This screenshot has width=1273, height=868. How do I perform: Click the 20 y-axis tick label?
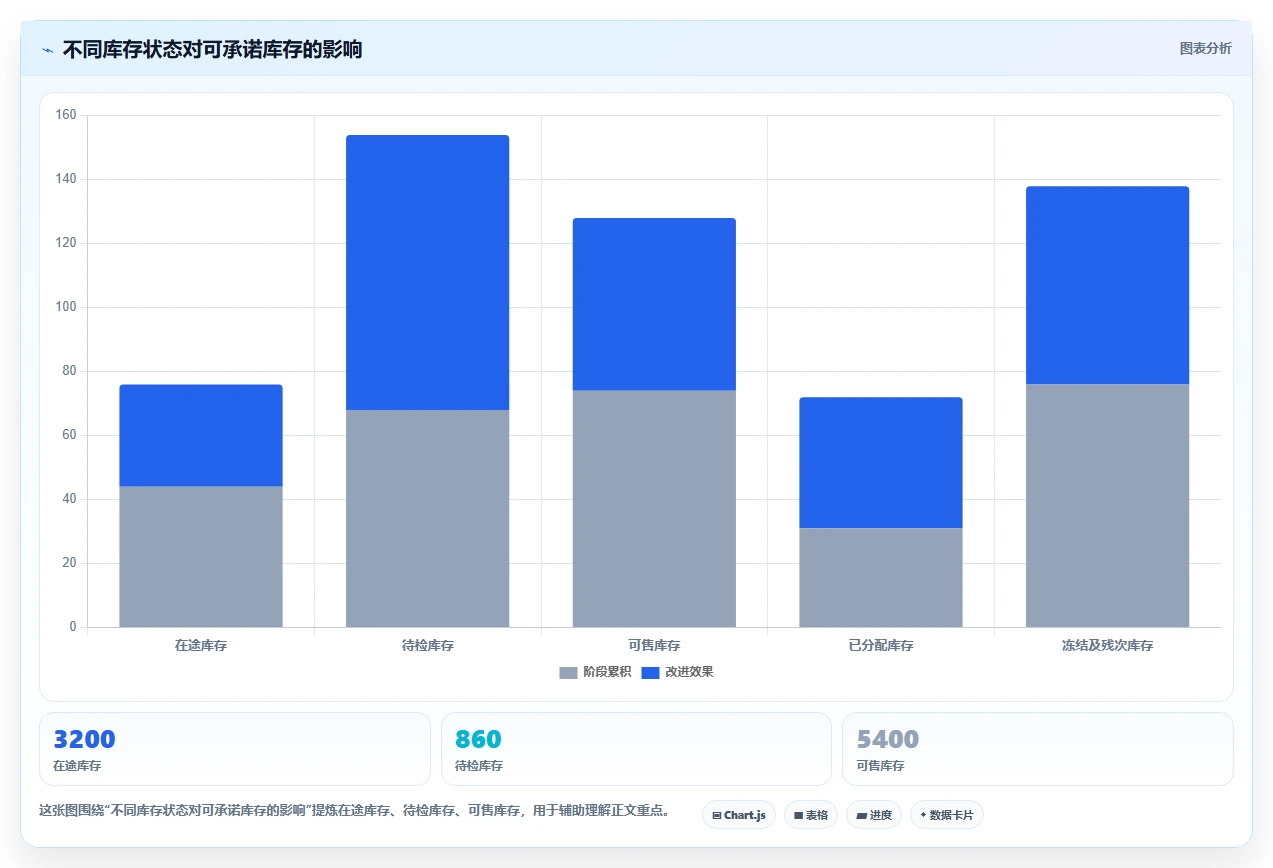pos(69,563)
